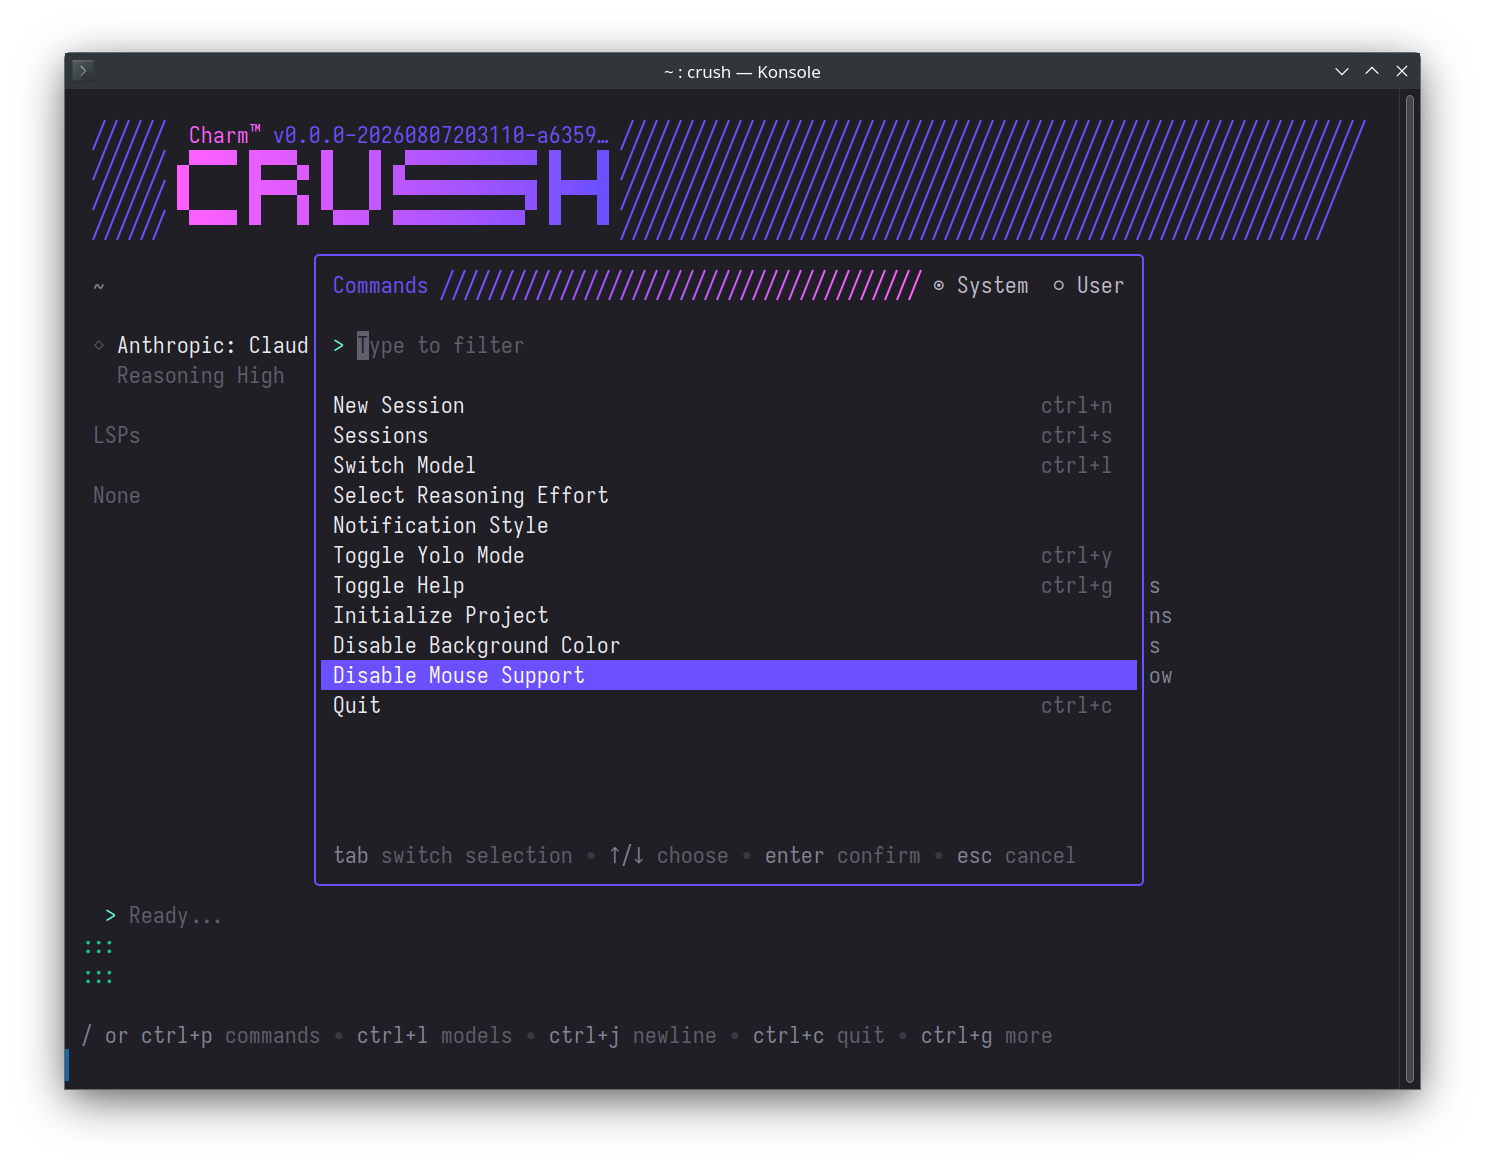Click the '~ : crush — Konsole' window title
This screenshot has width=1485, height=1166.
742,72
